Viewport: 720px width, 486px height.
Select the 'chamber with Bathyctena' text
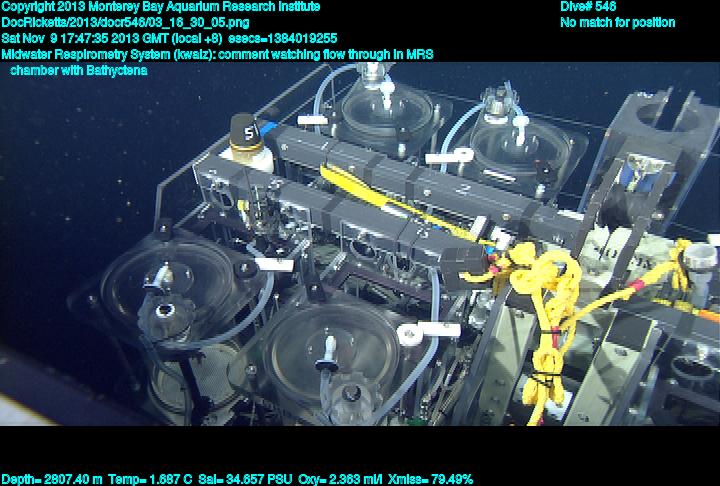coord(79,71)
